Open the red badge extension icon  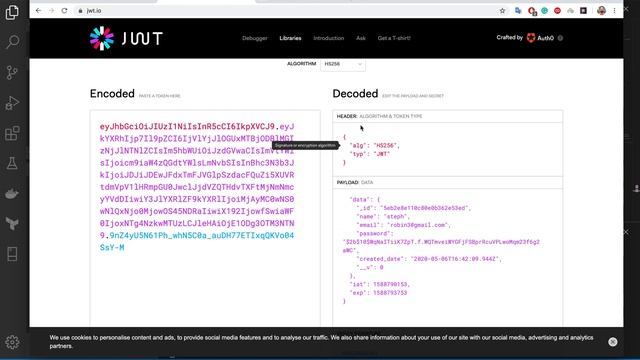[x=531, y=11]
